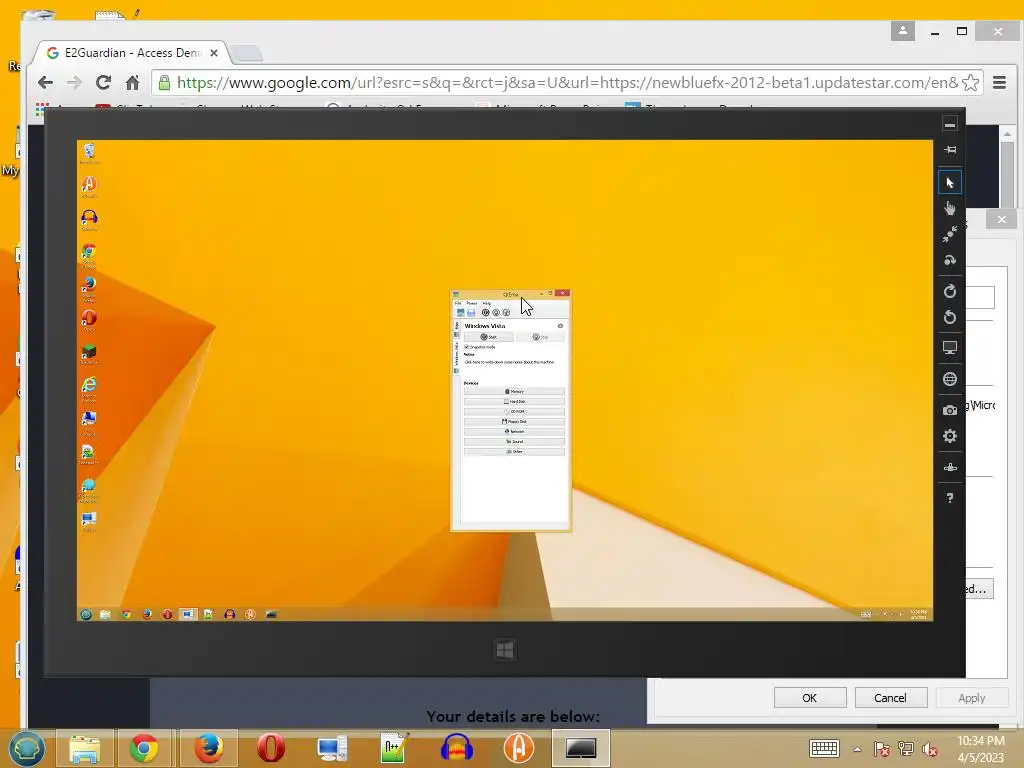Reload the page in Chrome

pyautogui.click(x=103, y=83)
